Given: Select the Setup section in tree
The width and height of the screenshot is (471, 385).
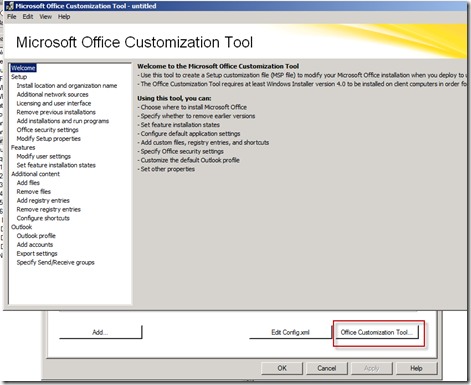Looking at the screenshot, I should click(19, 77).
